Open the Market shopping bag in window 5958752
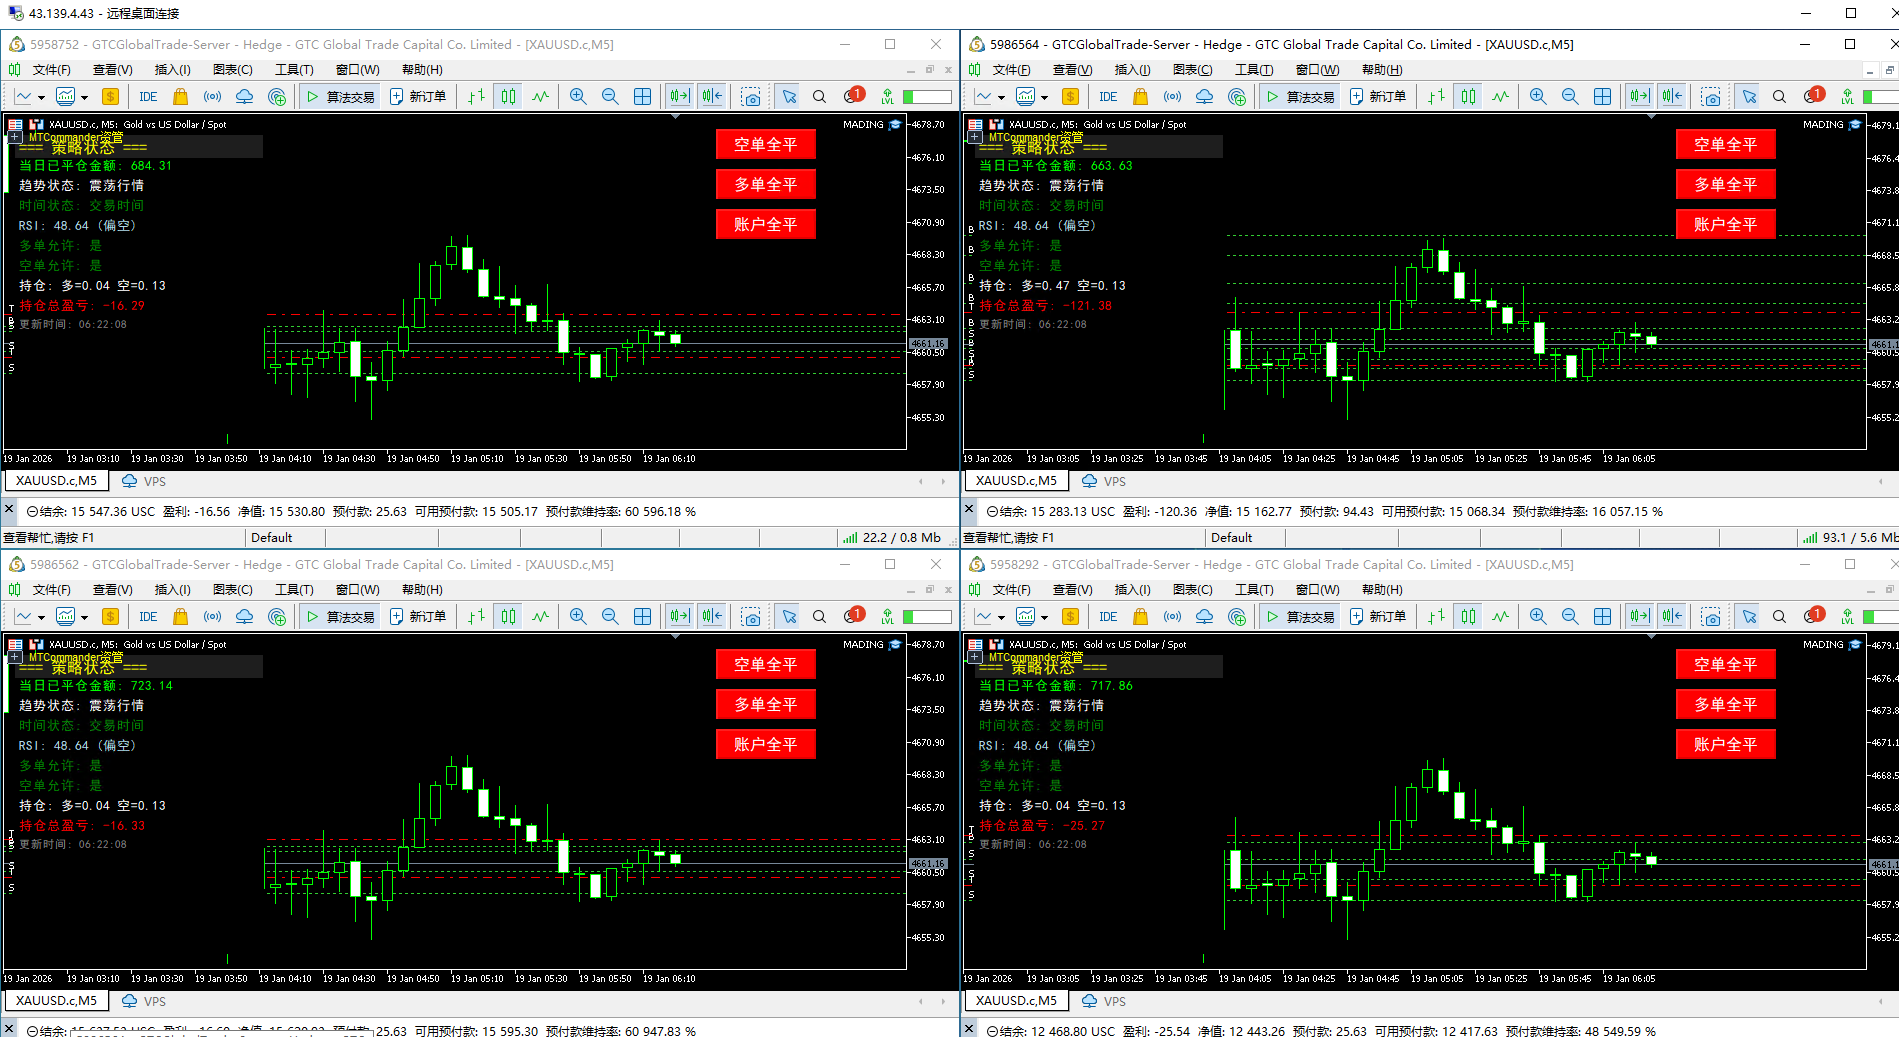Screen dimensions: 1899x1037 click(x=180, y=97)
